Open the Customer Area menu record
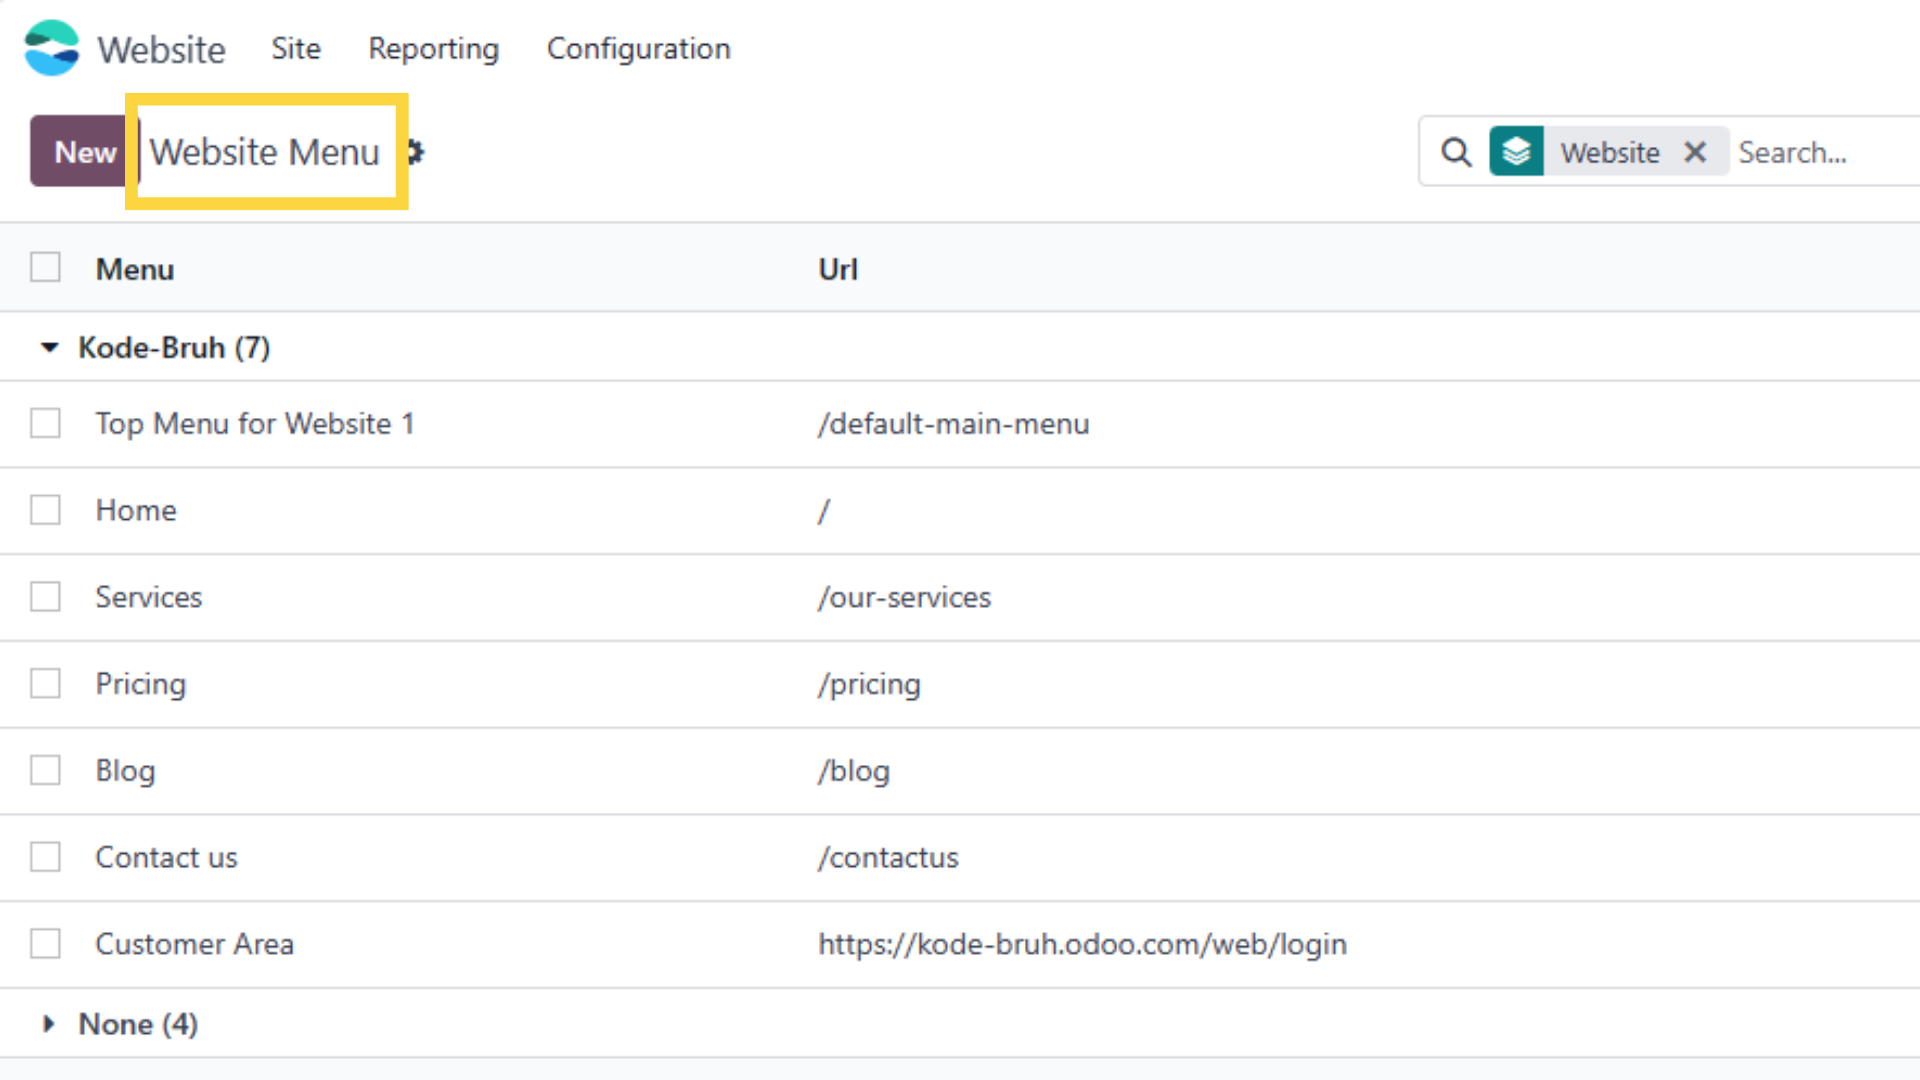 (195, 944)
